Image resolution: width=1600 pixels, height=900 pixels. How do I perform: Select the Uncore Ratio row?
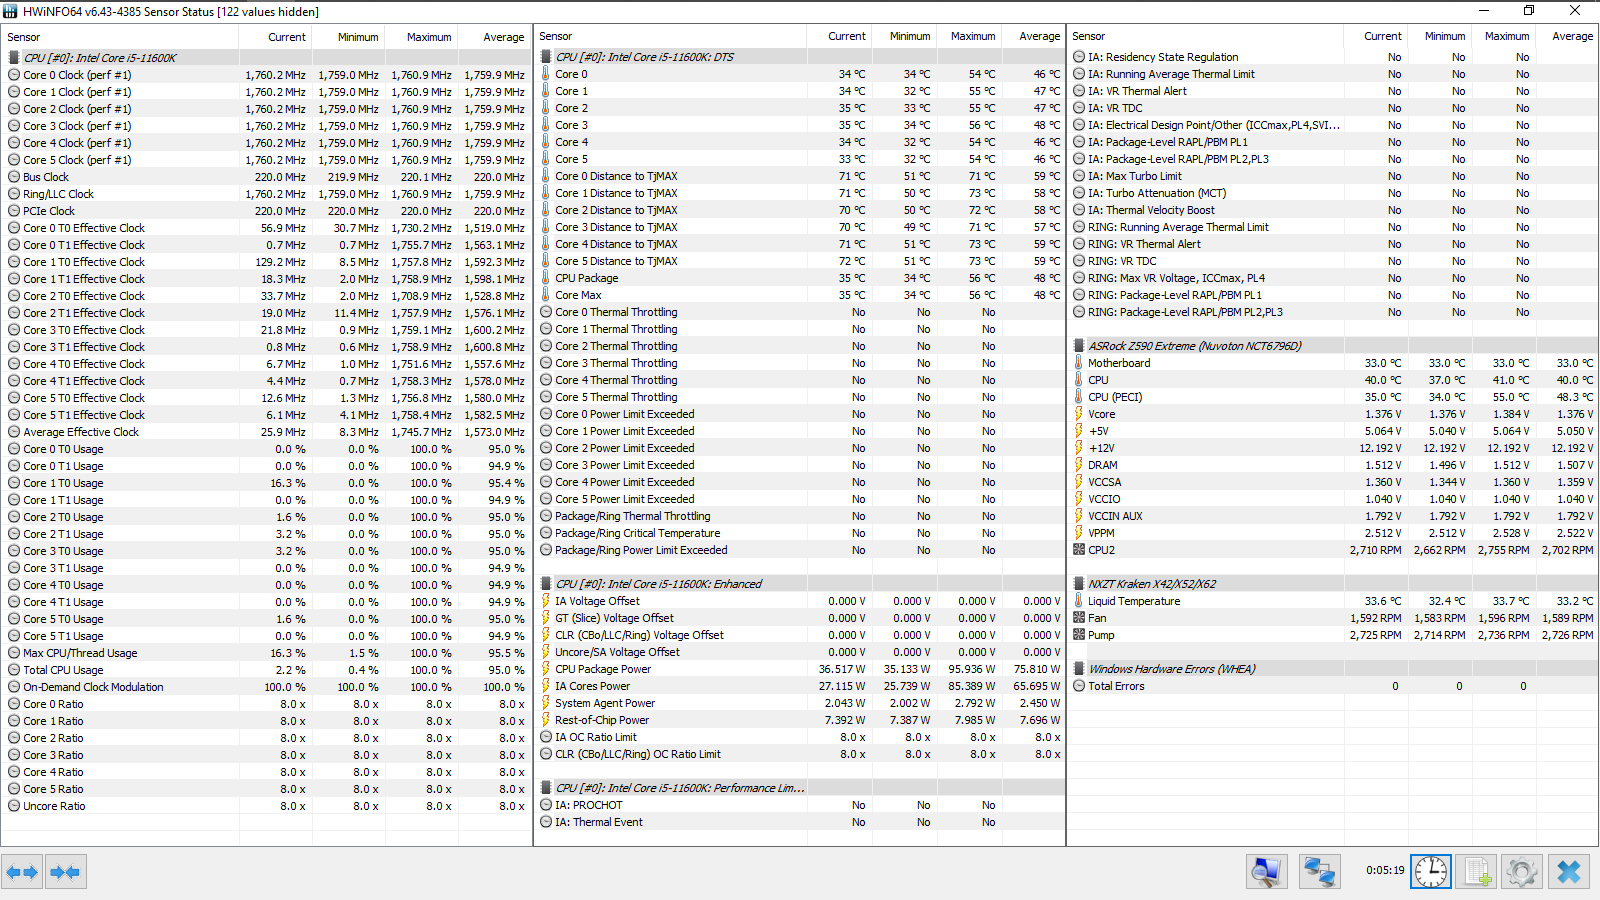266,806
